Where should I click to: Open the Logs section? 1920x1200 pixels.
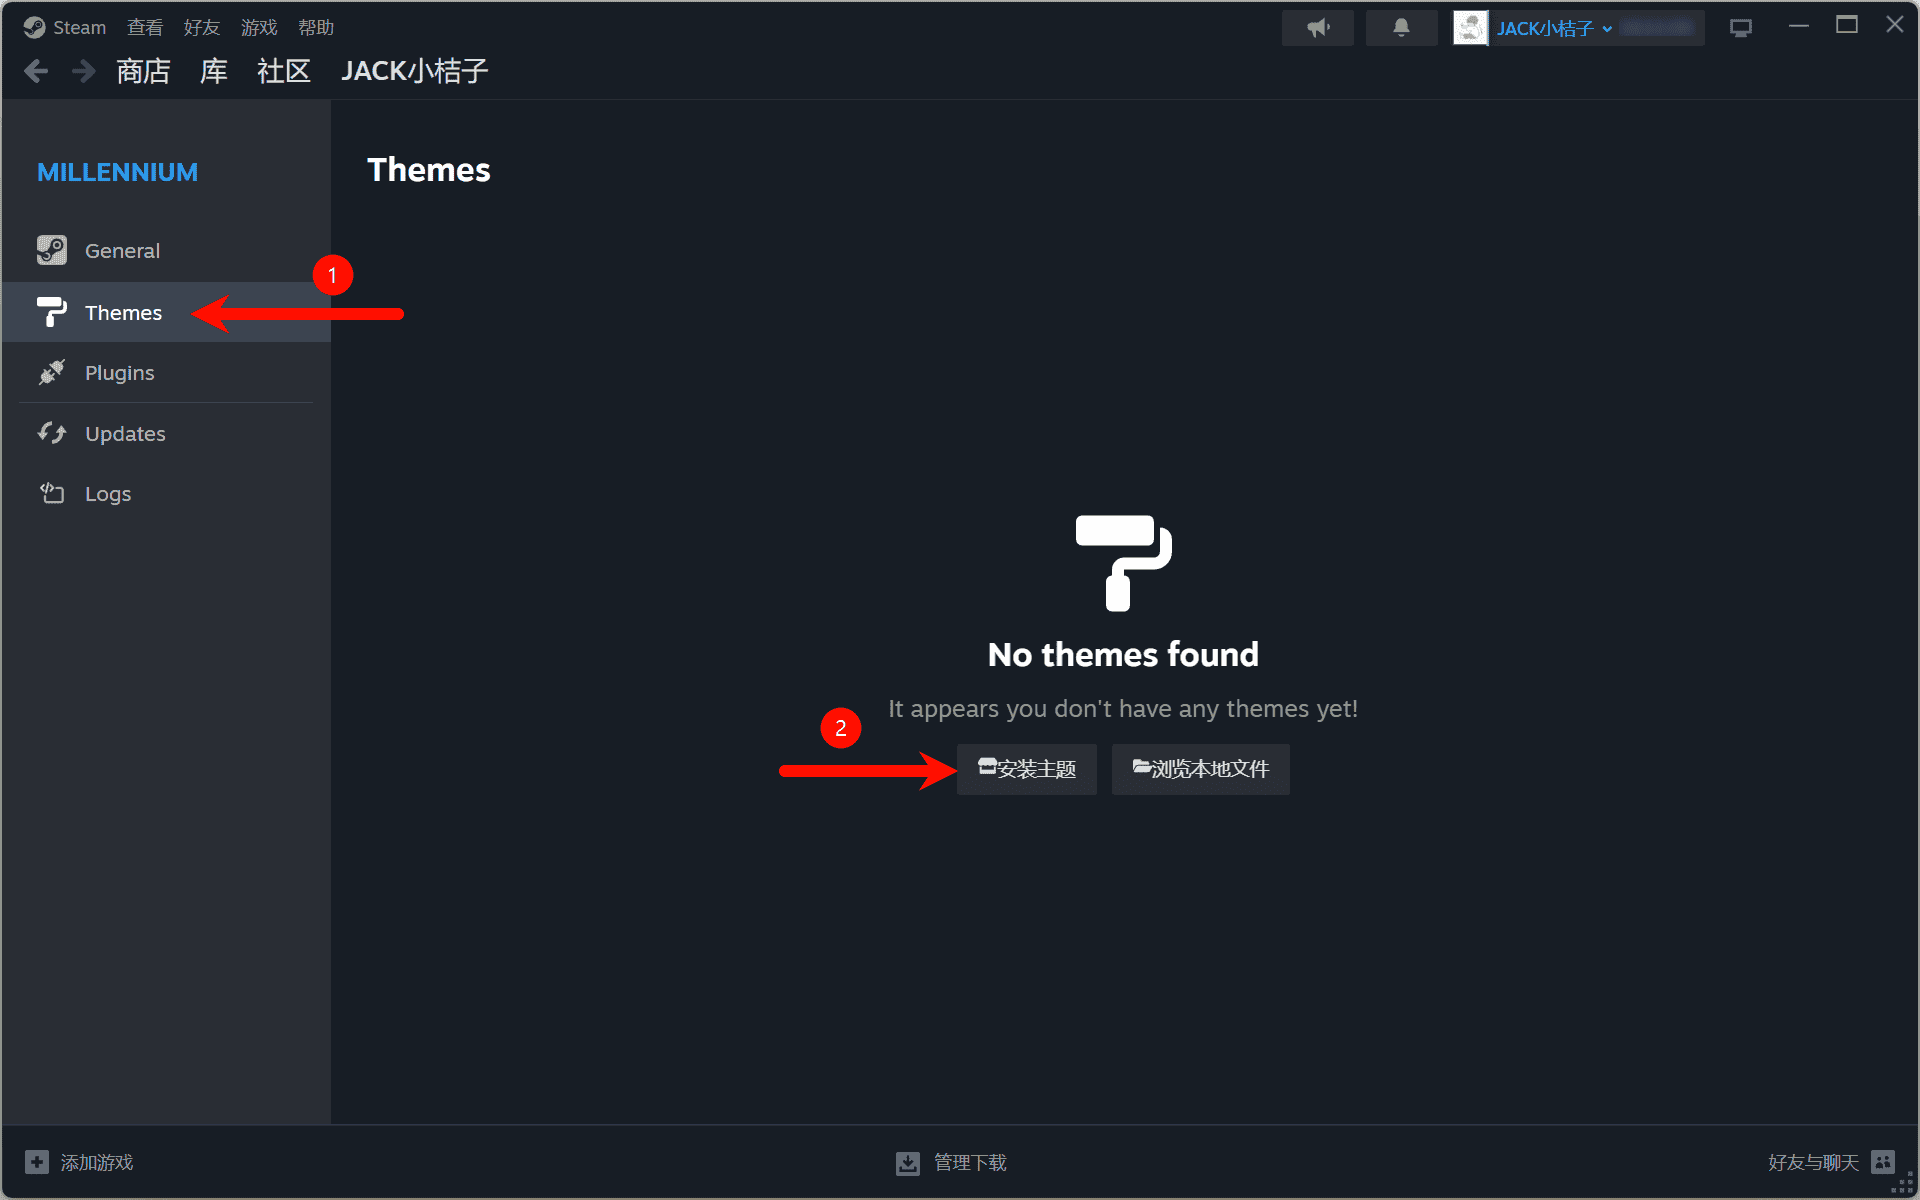pos(166,494)
